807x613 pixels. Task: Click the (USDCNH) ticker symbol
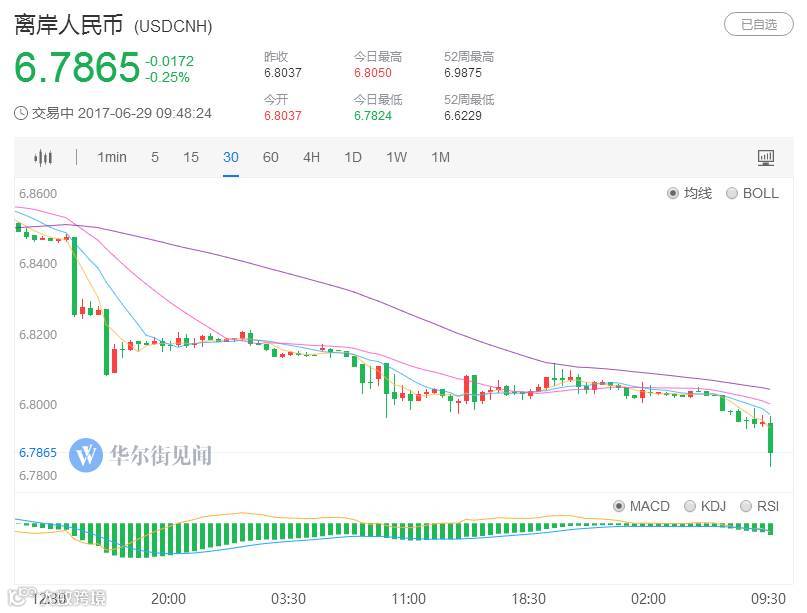click(173, 26)
